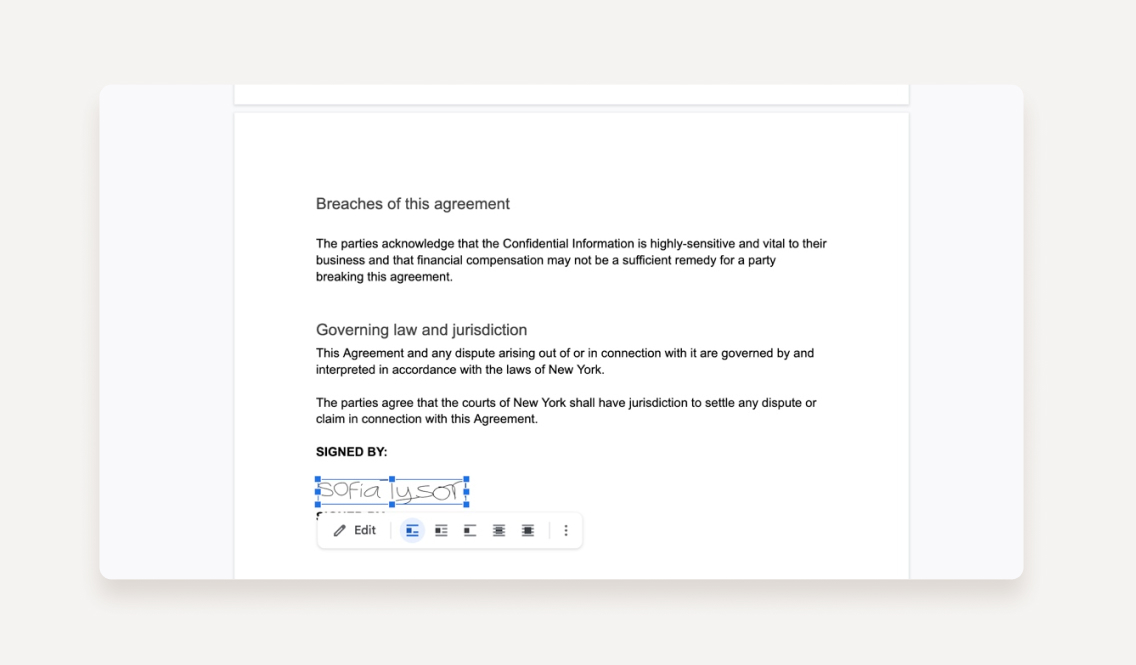Click the text 'breaking this agreement.'
Image resolution: width=1136 pixels, height=665 pixels.
pos(384,277)
